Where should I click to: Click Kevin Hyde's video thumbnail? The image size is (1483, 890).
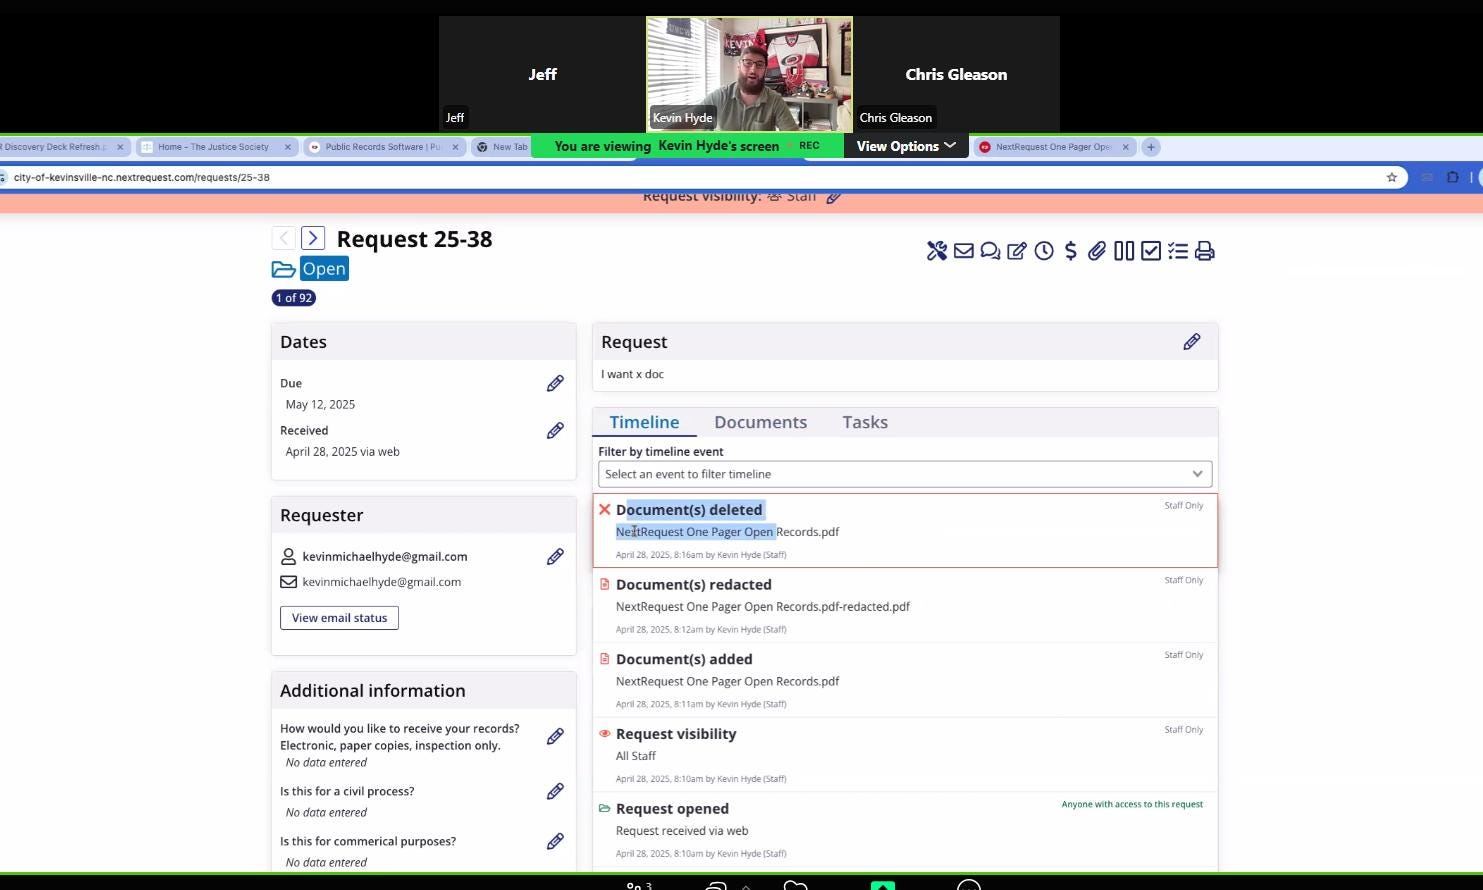749,74
